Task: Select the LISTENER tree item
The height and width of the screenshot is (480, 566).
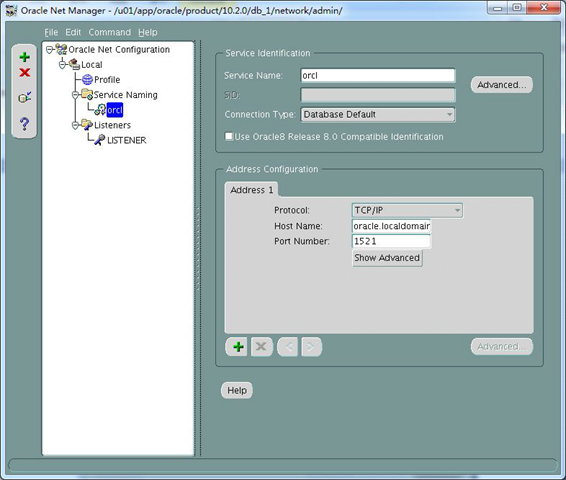Action: tap(127, 140)
